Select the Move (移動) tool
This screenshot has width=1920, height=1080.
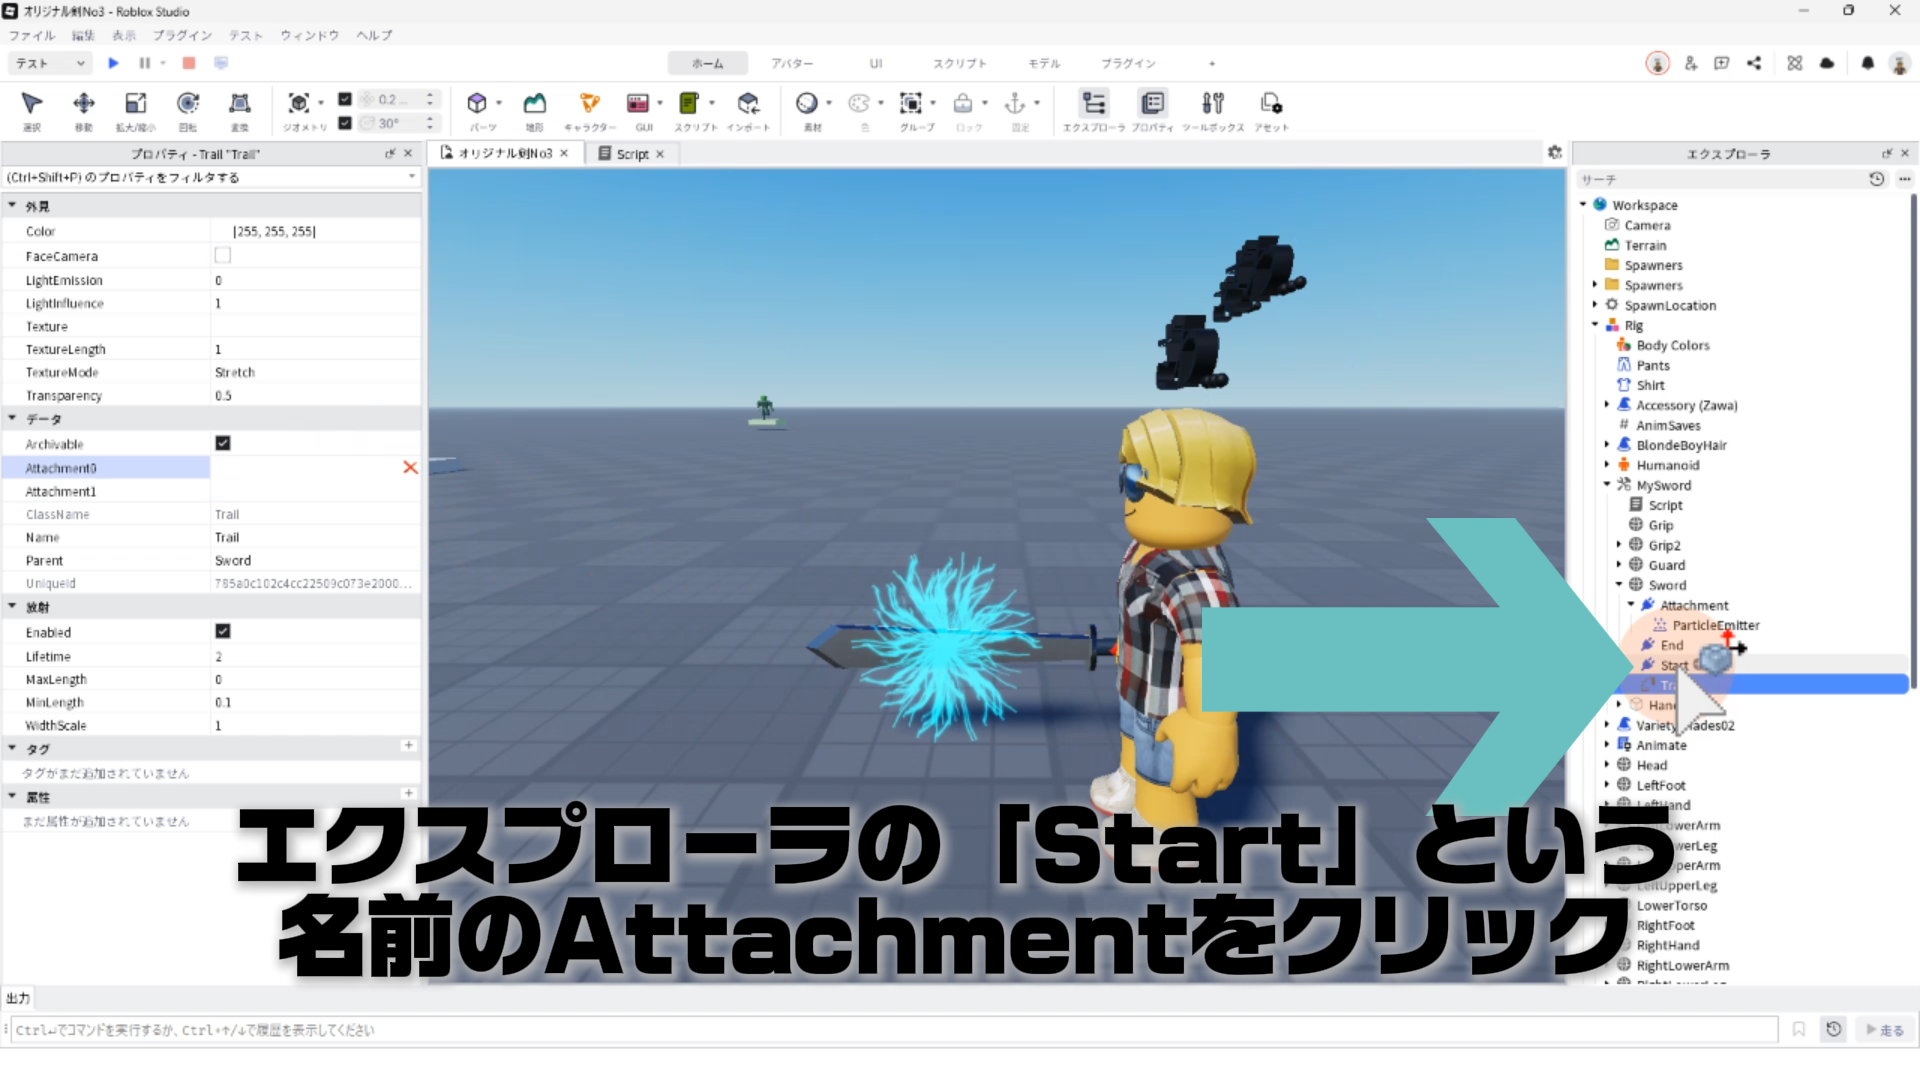(x=83, y=104)
